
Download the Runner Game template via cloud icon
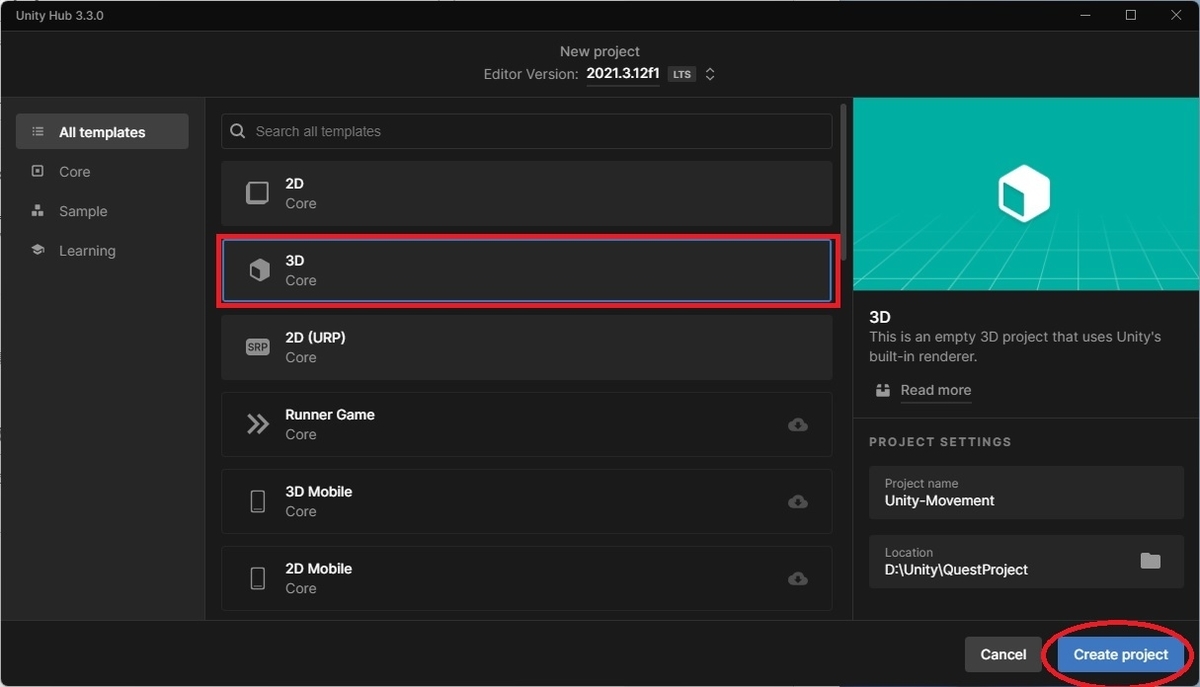(798, 424)
